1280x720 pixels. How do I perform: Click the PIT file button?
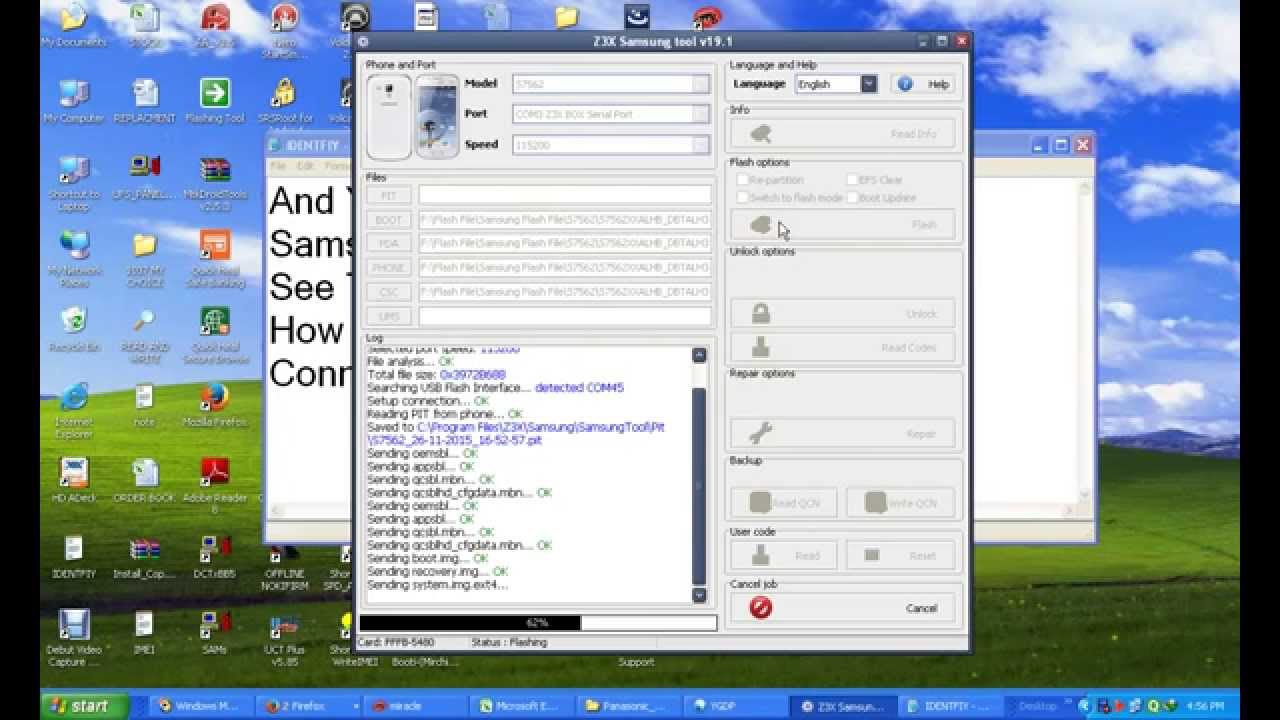389,195
